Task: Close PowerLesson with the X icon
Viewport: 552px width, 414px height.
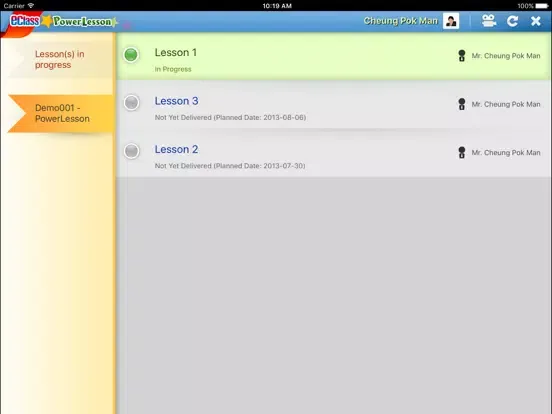Action: click(x=535, y=21)
